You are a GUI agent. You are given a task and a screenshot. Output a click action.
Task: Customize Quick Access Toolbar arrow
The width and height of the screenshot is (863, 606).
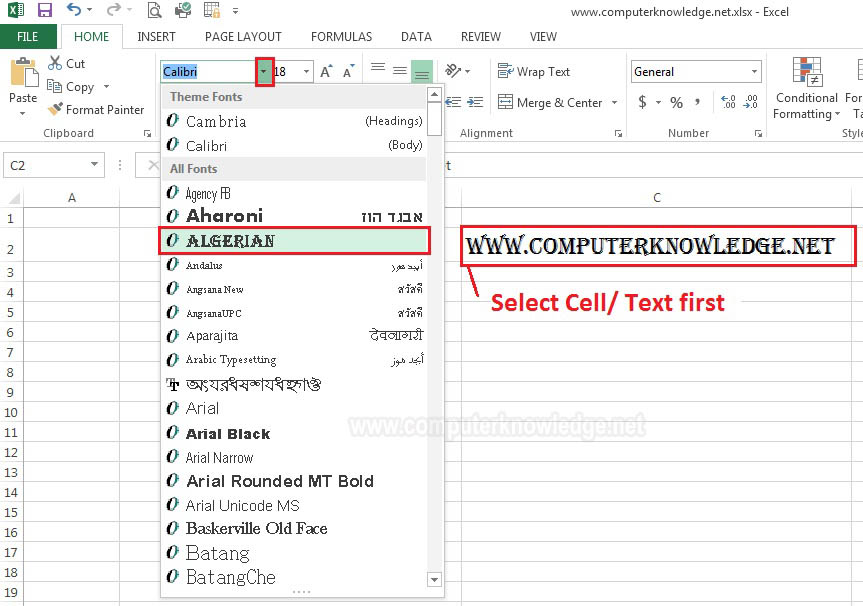(236, 10)
